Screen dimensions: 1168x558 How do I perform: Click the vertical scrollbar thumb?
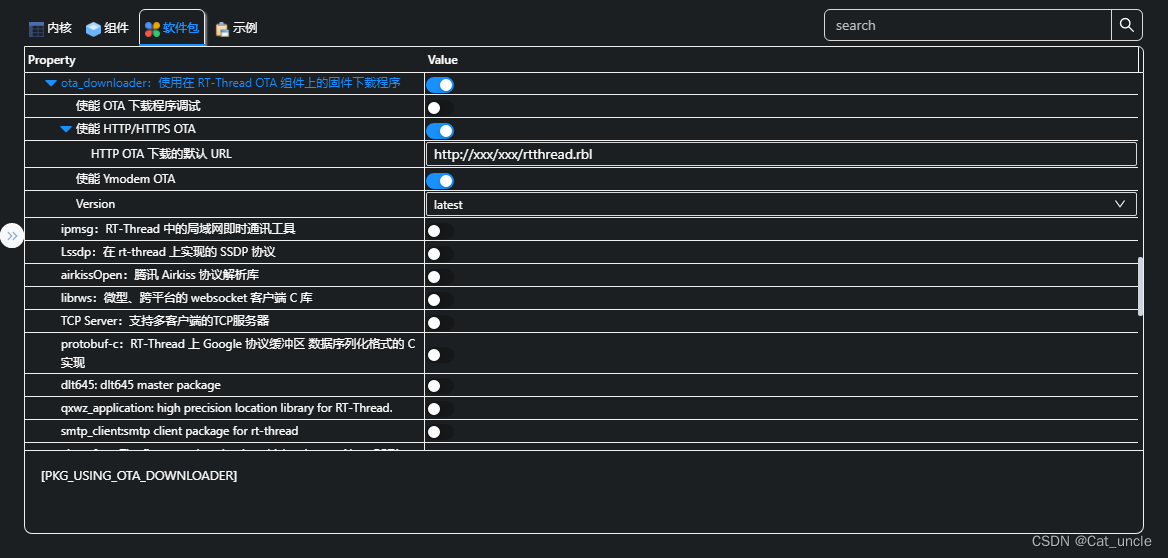1140,286
